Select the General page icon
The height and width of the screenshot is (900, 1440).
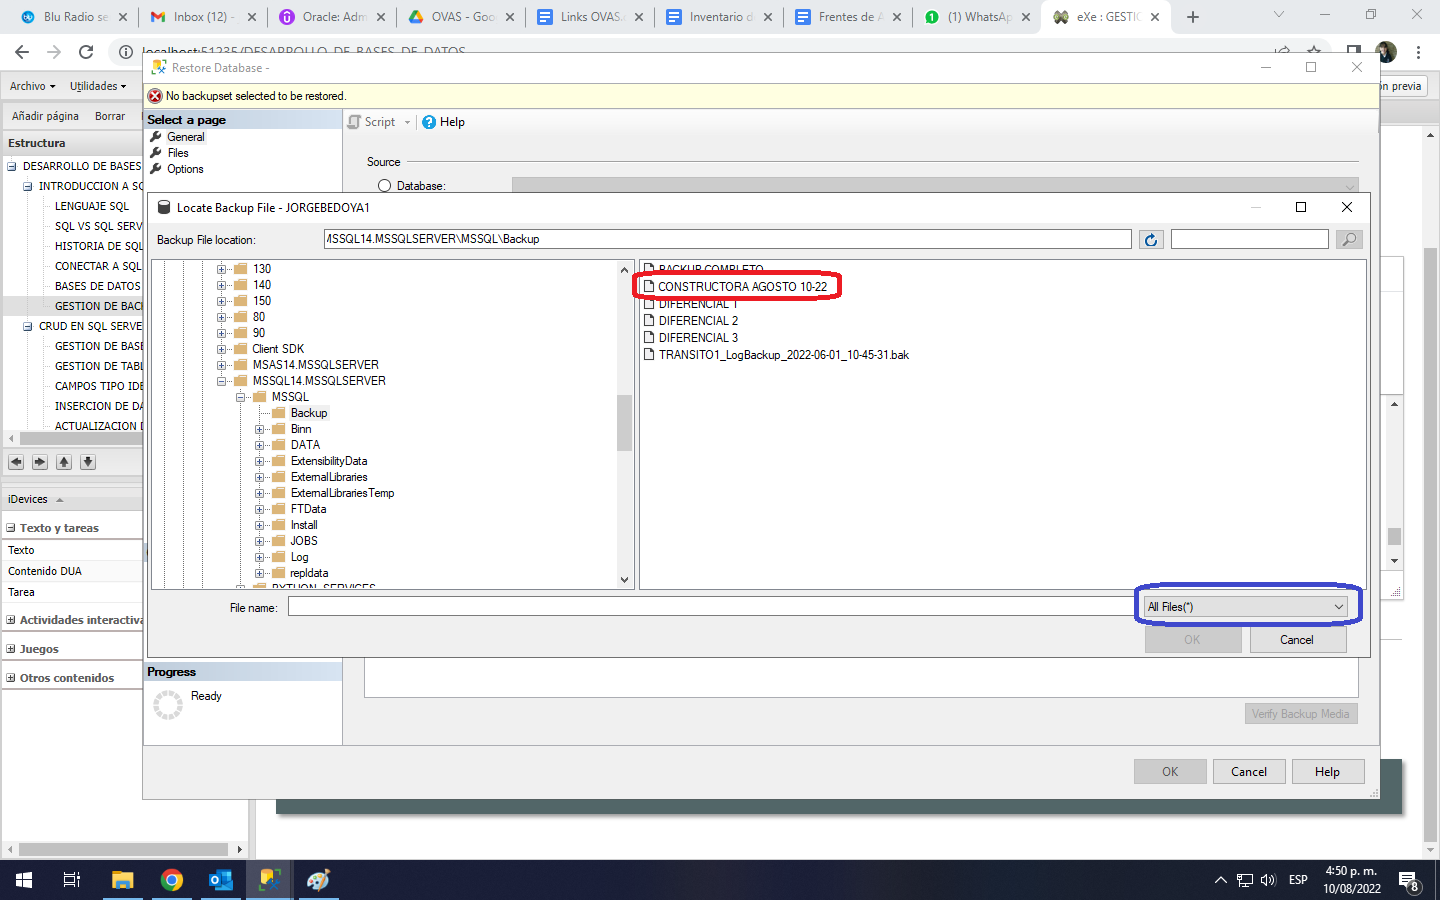tap(156, 137)
